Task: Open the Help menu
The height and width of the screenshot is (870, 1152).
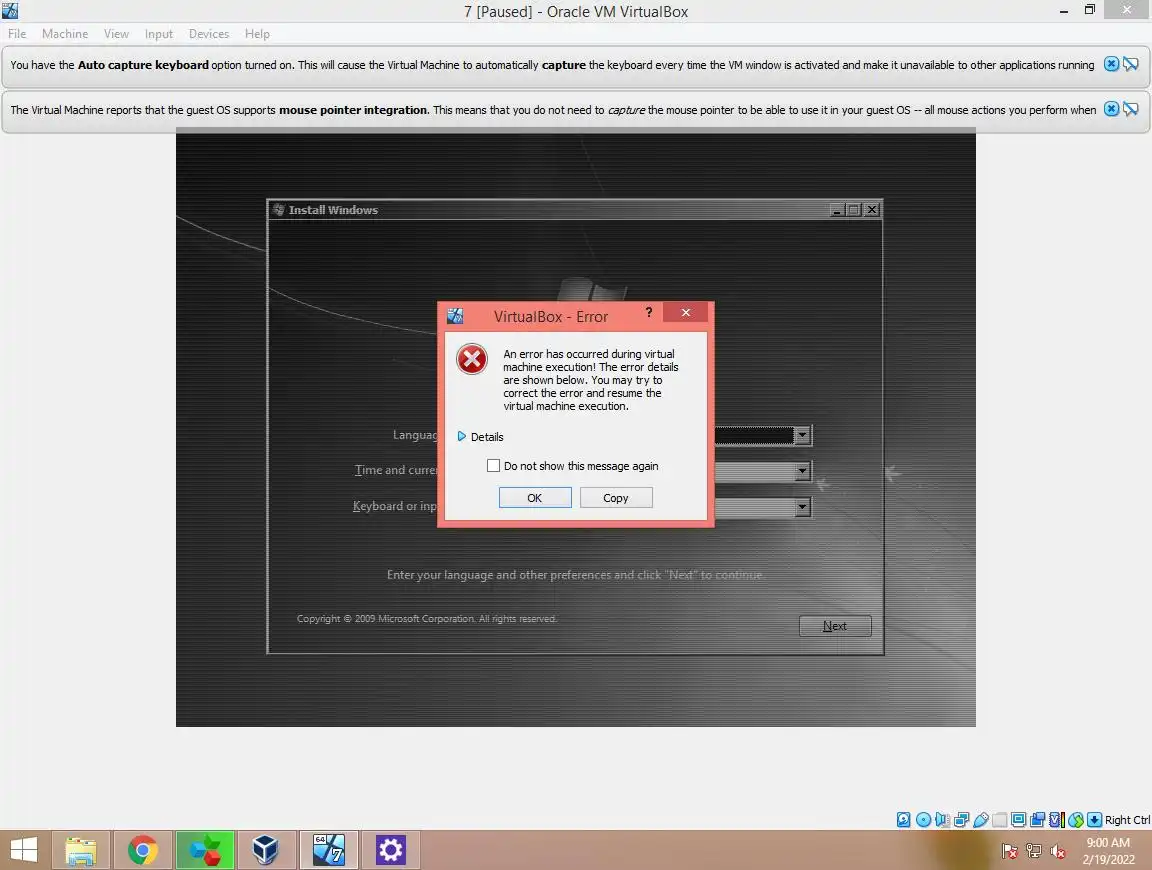Action: (x=257, y=34)
